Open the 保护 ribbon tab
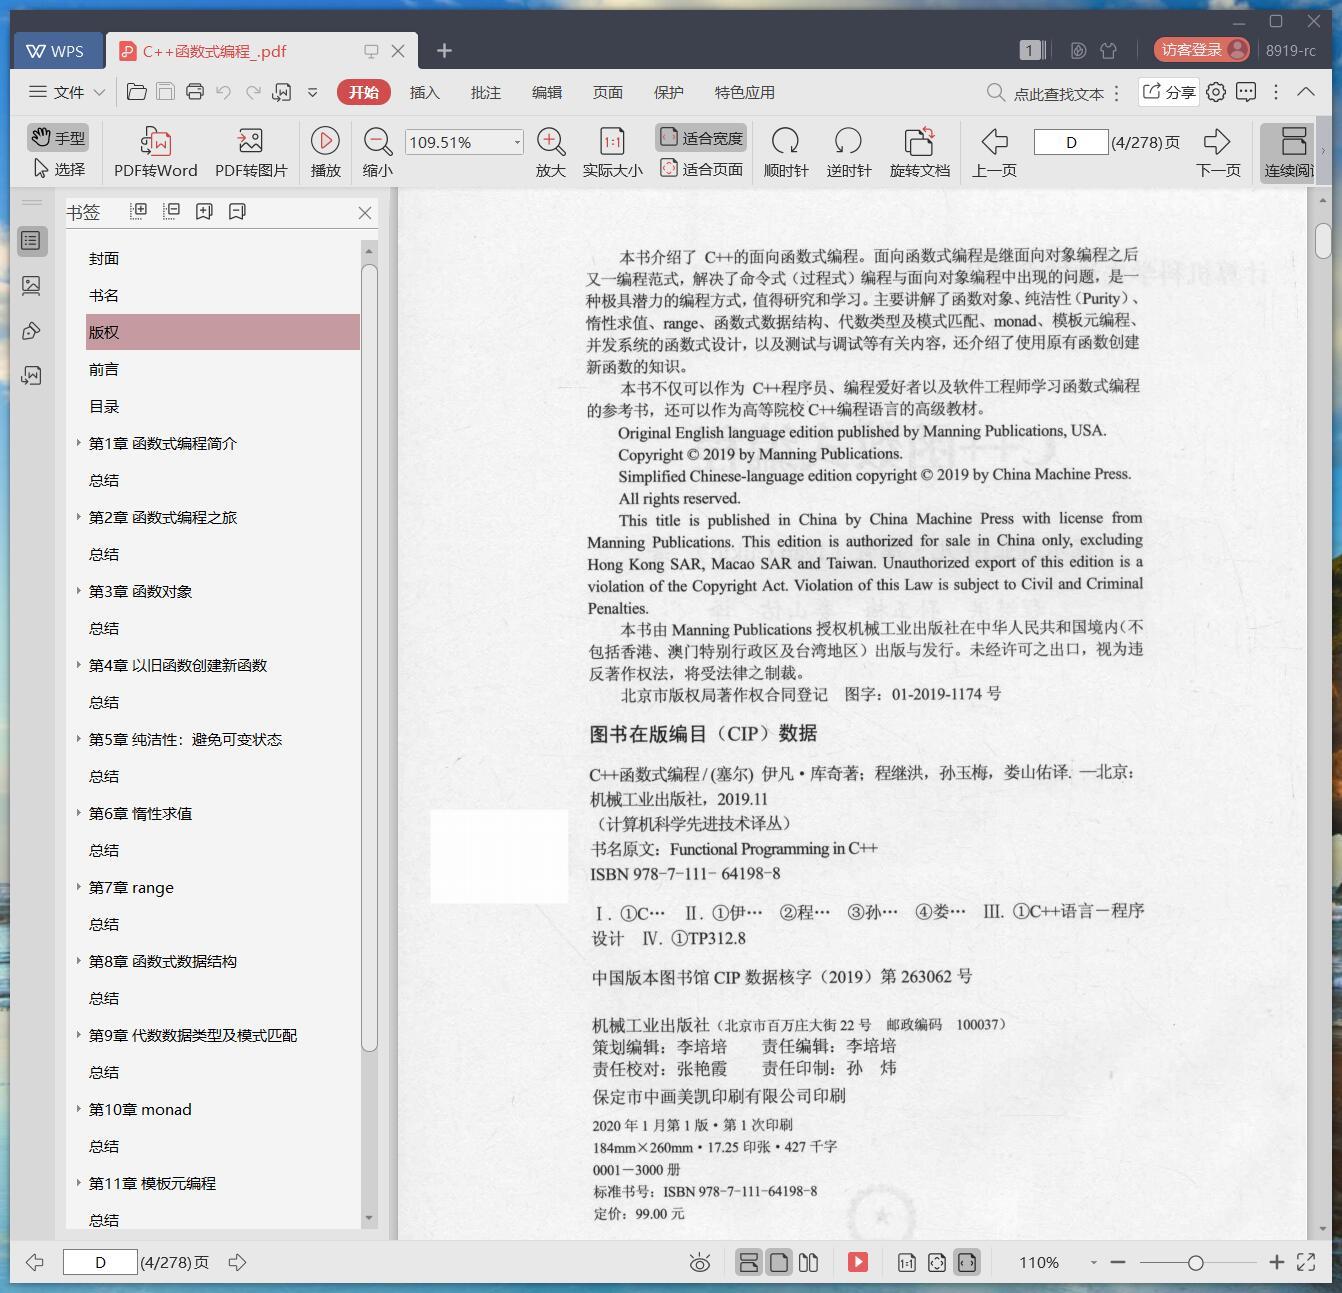The height and width of the screenshot is (1293, 1342). pyautogui.click(x=668, y=92)
